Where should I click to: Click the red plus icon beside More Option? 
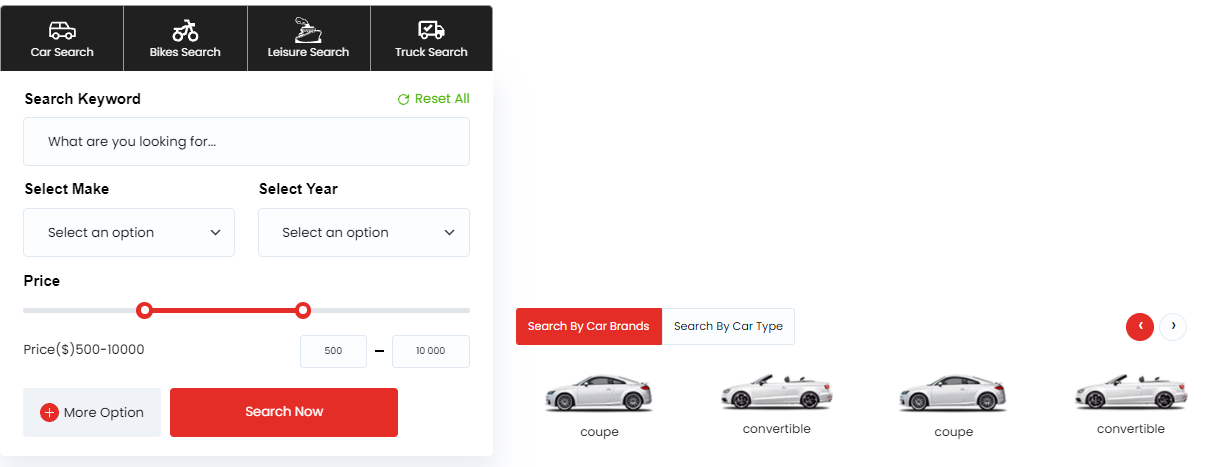pos(50,413)
